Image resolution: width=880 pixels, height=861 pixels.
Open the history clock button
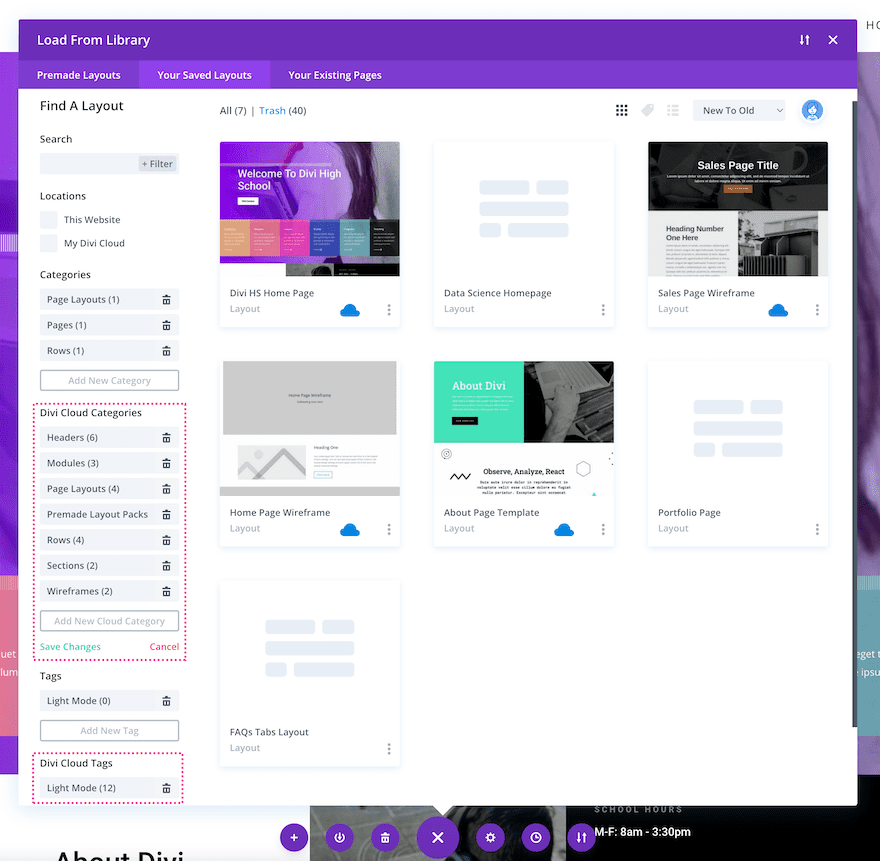pyautogui.click(x=536, y=837)
